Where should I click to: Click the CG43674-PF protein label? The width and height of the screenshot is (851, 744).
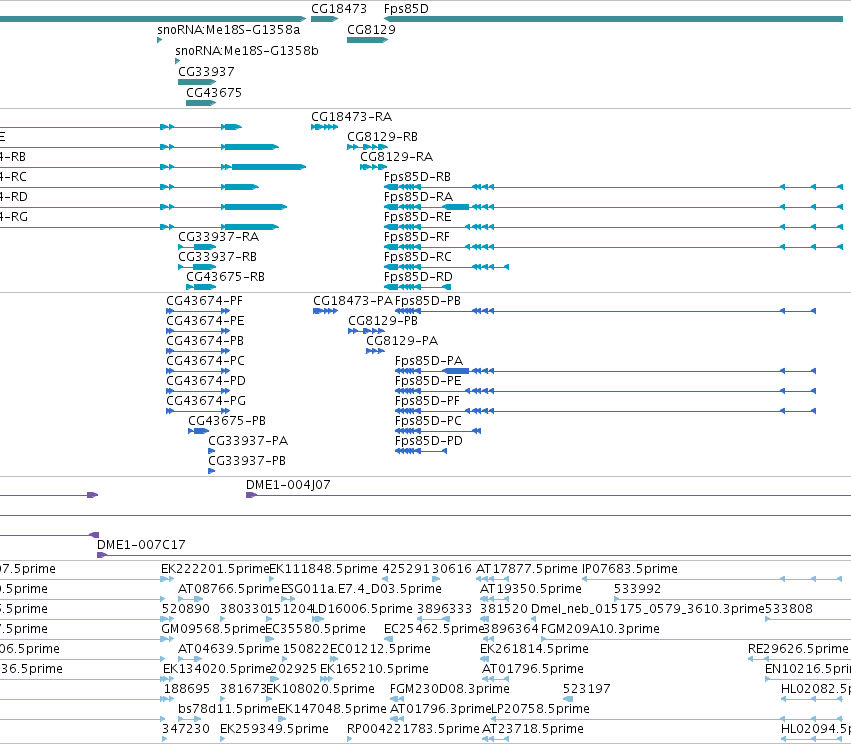(x=204, y=301)
